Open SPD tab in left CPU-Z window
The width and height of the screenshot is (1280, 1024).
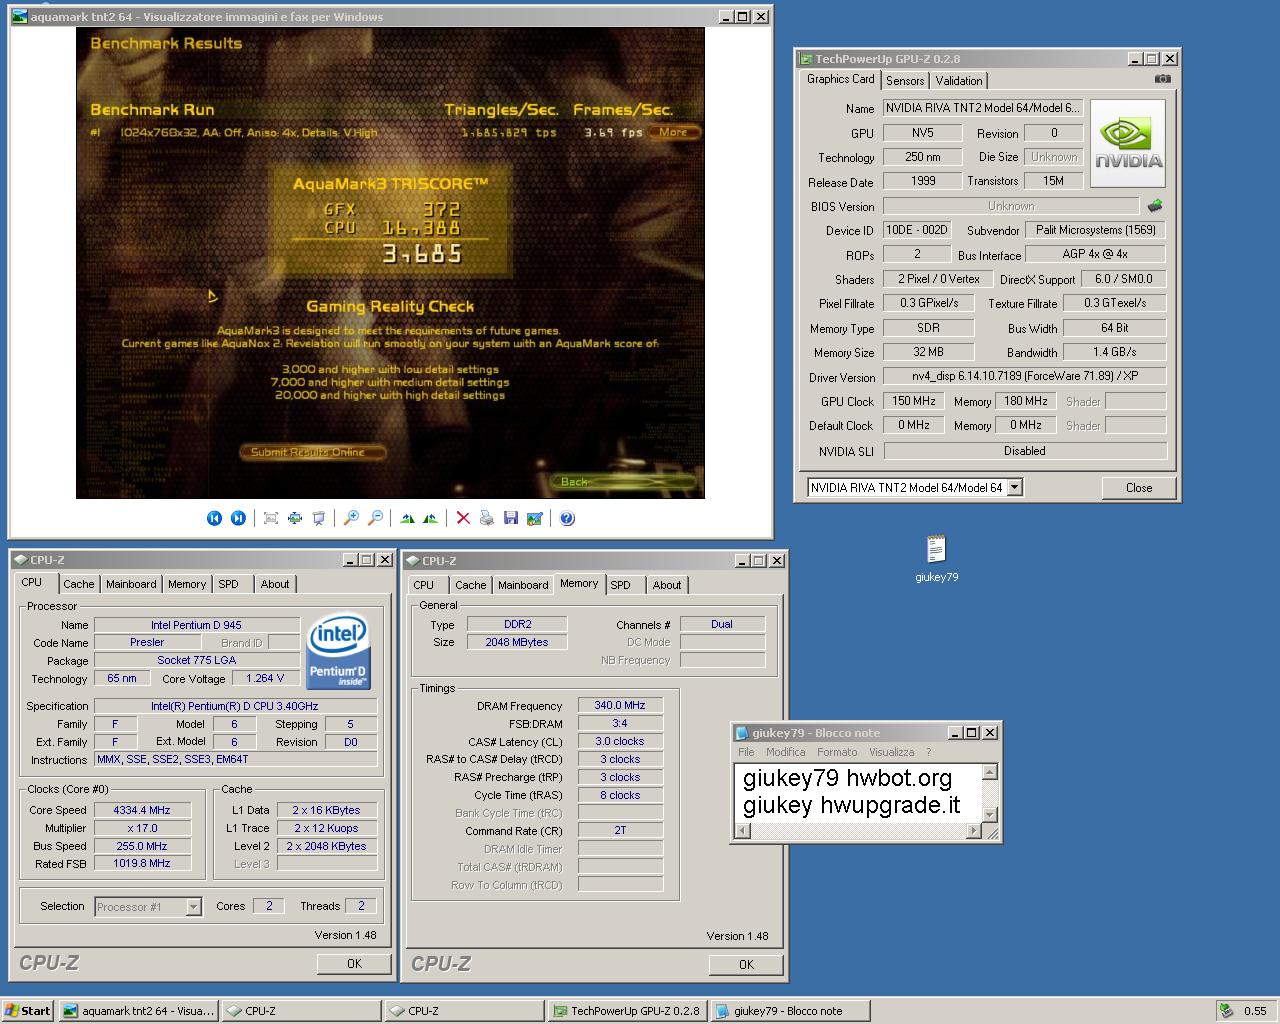(229, 584)
